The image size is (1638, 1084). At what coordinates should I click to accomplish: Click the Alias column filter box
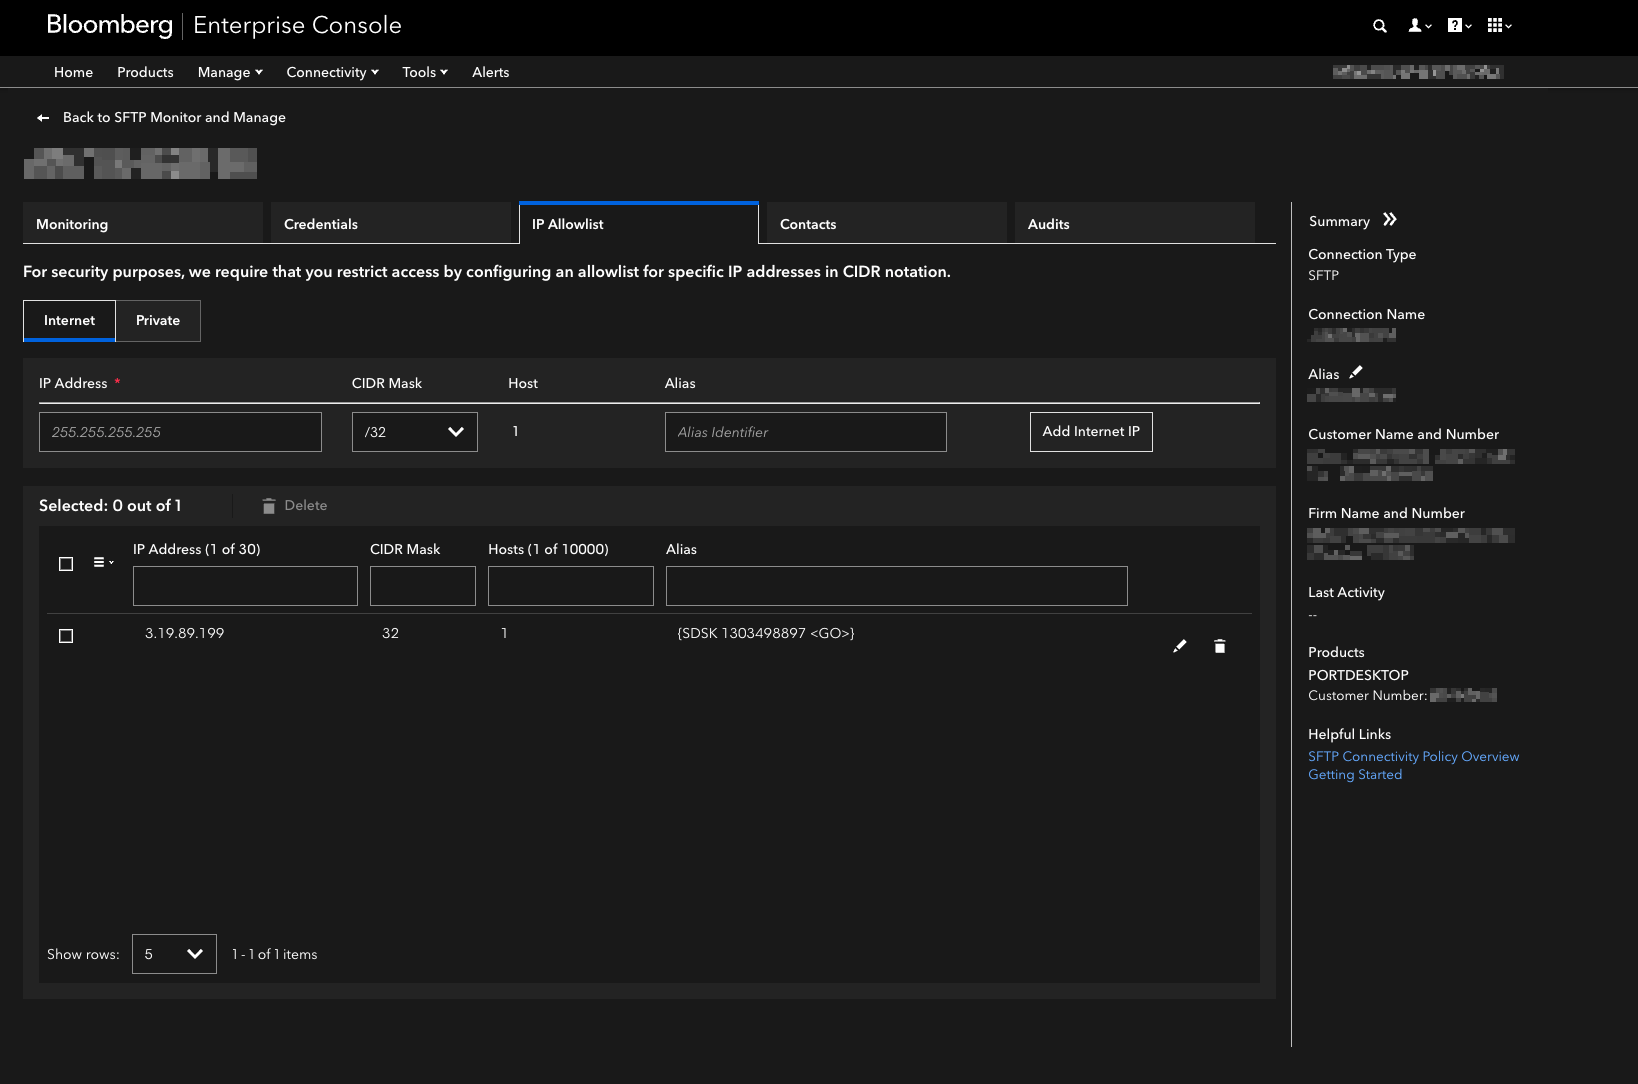pos(897,586)
